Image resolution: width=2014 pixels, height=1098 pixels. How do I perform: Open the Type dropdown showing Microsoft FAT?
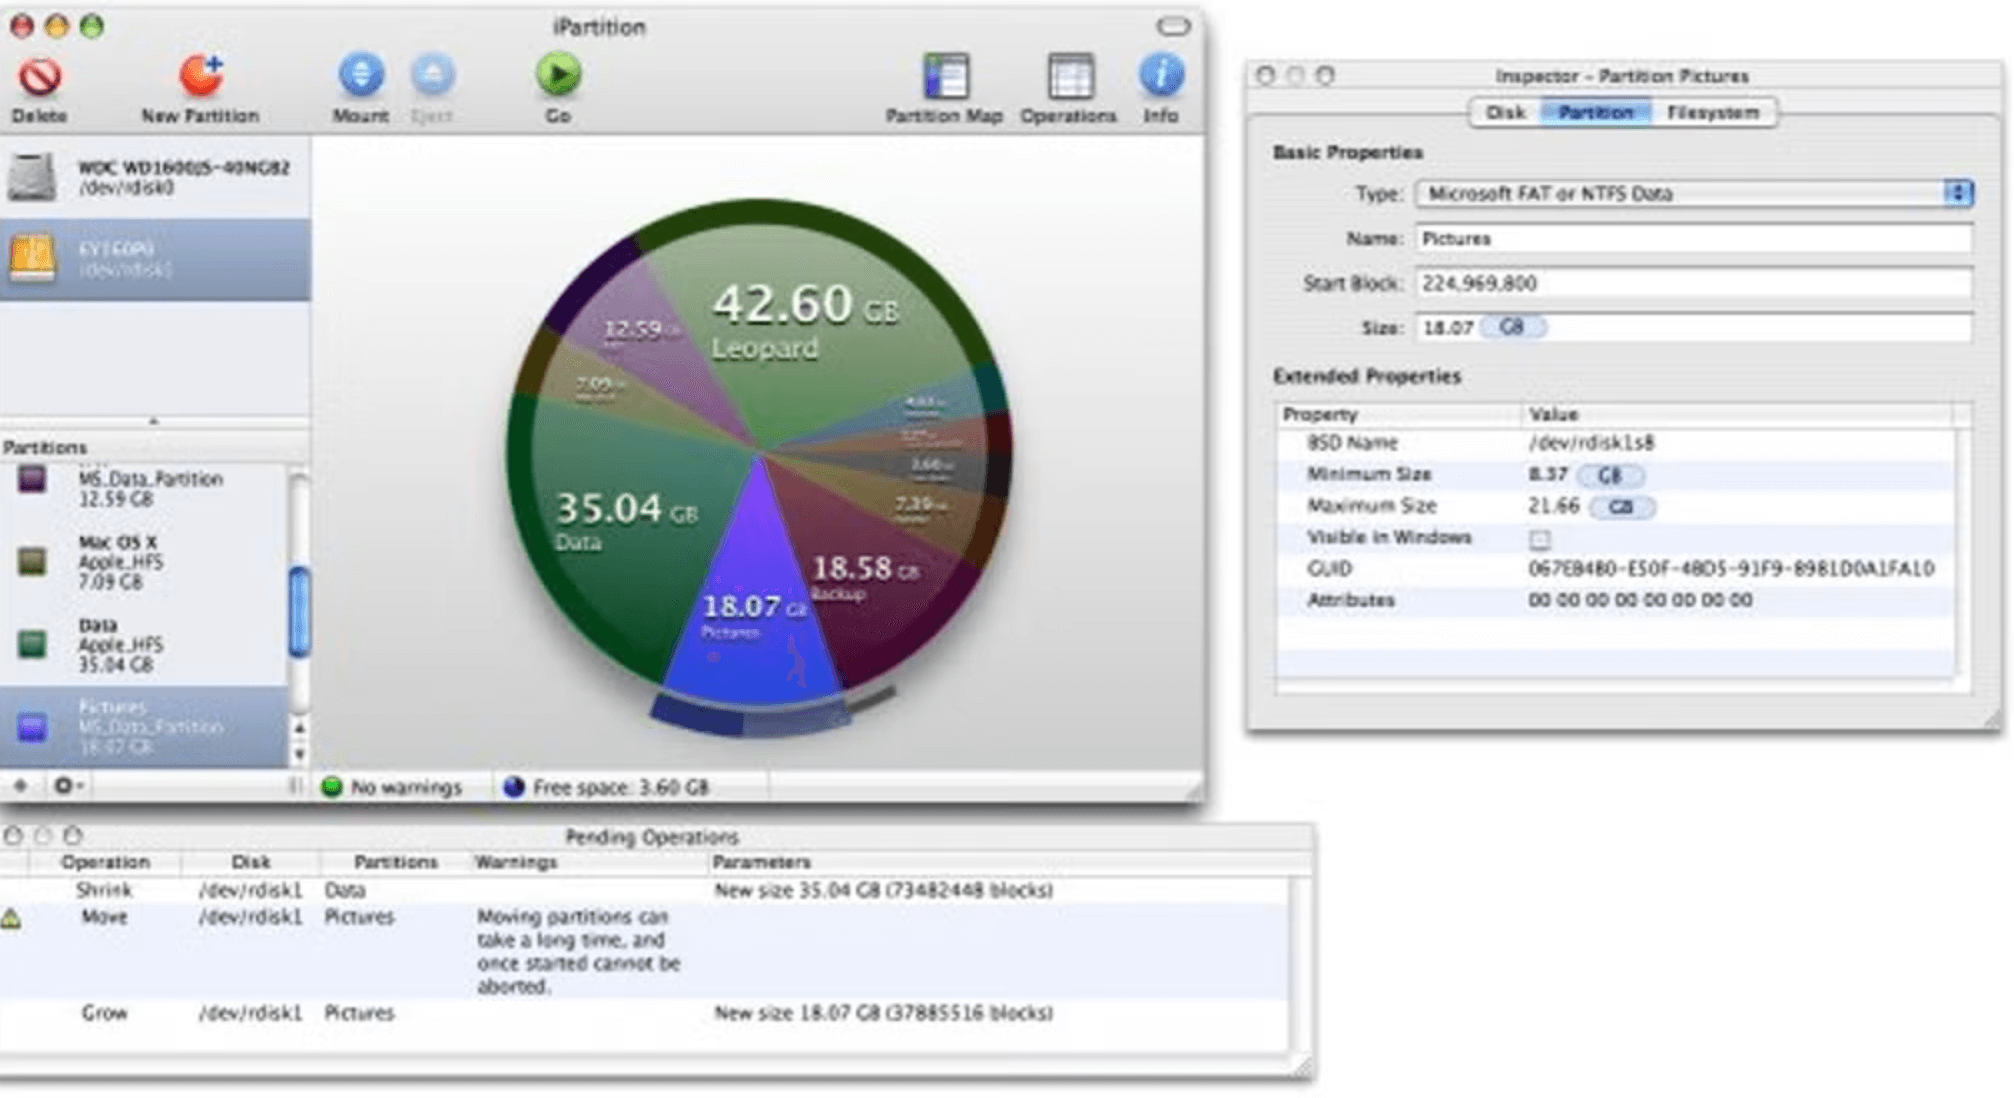pyautogui.click(x=1690, y=195)
